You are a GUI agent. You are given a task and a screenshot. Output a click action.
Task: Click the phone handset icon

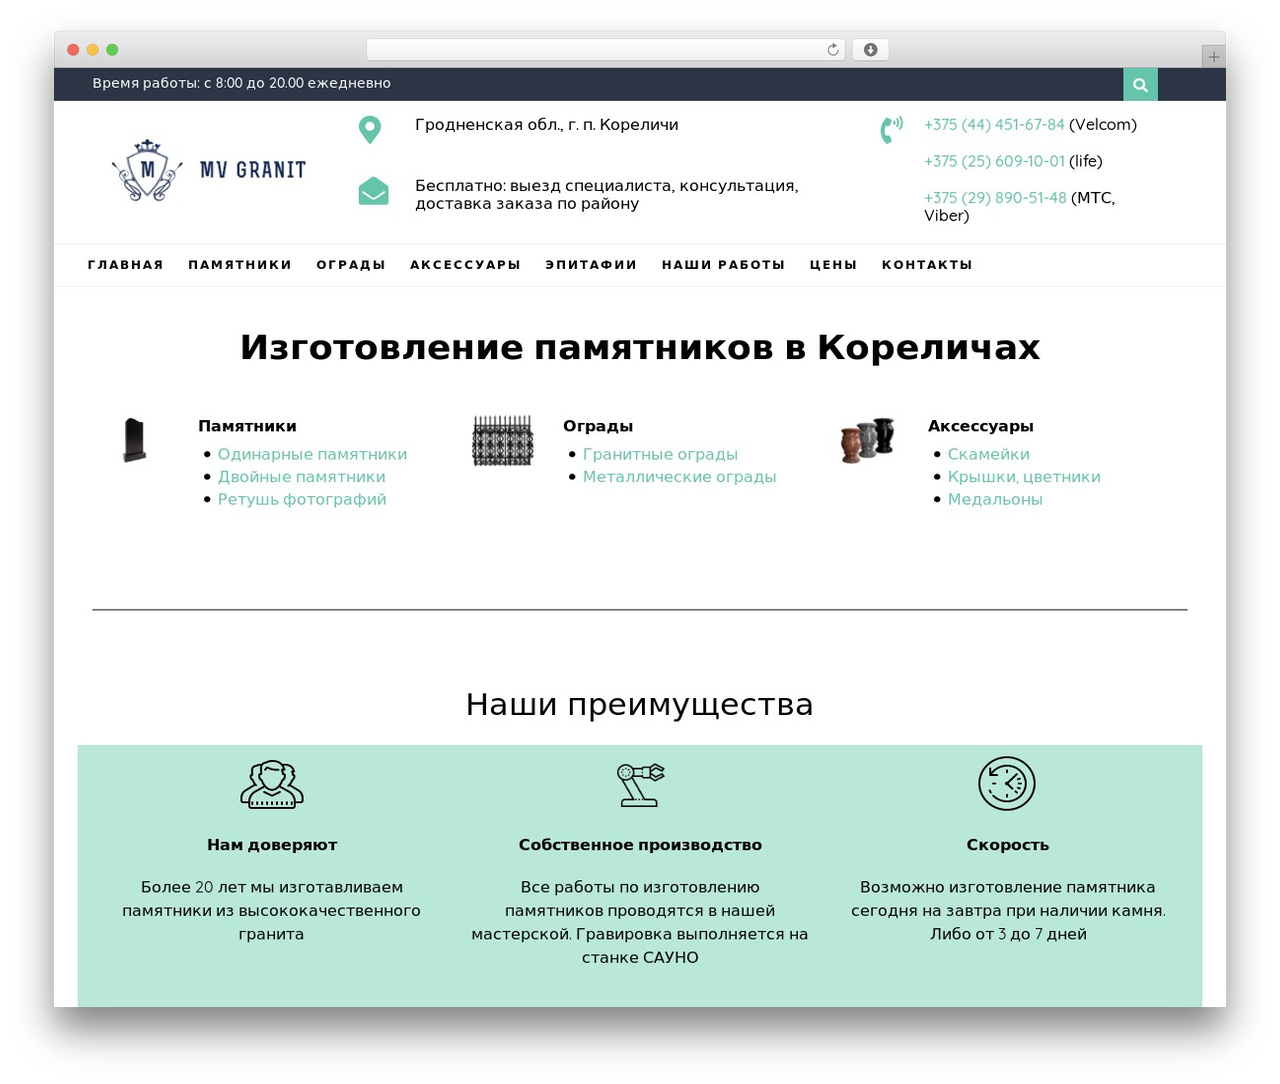coord(891,130)
